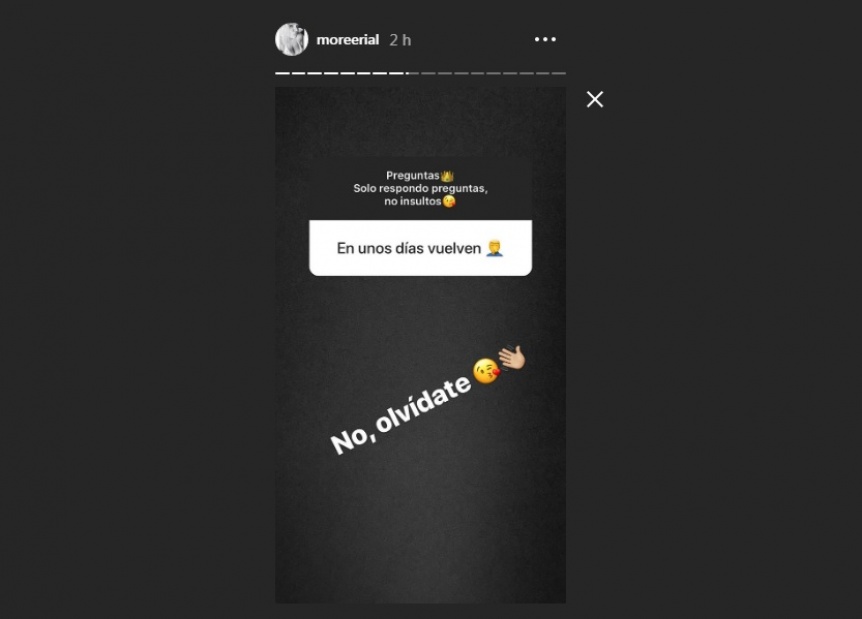
Task: Close the story with the X icon
Action: click(595, 100)
